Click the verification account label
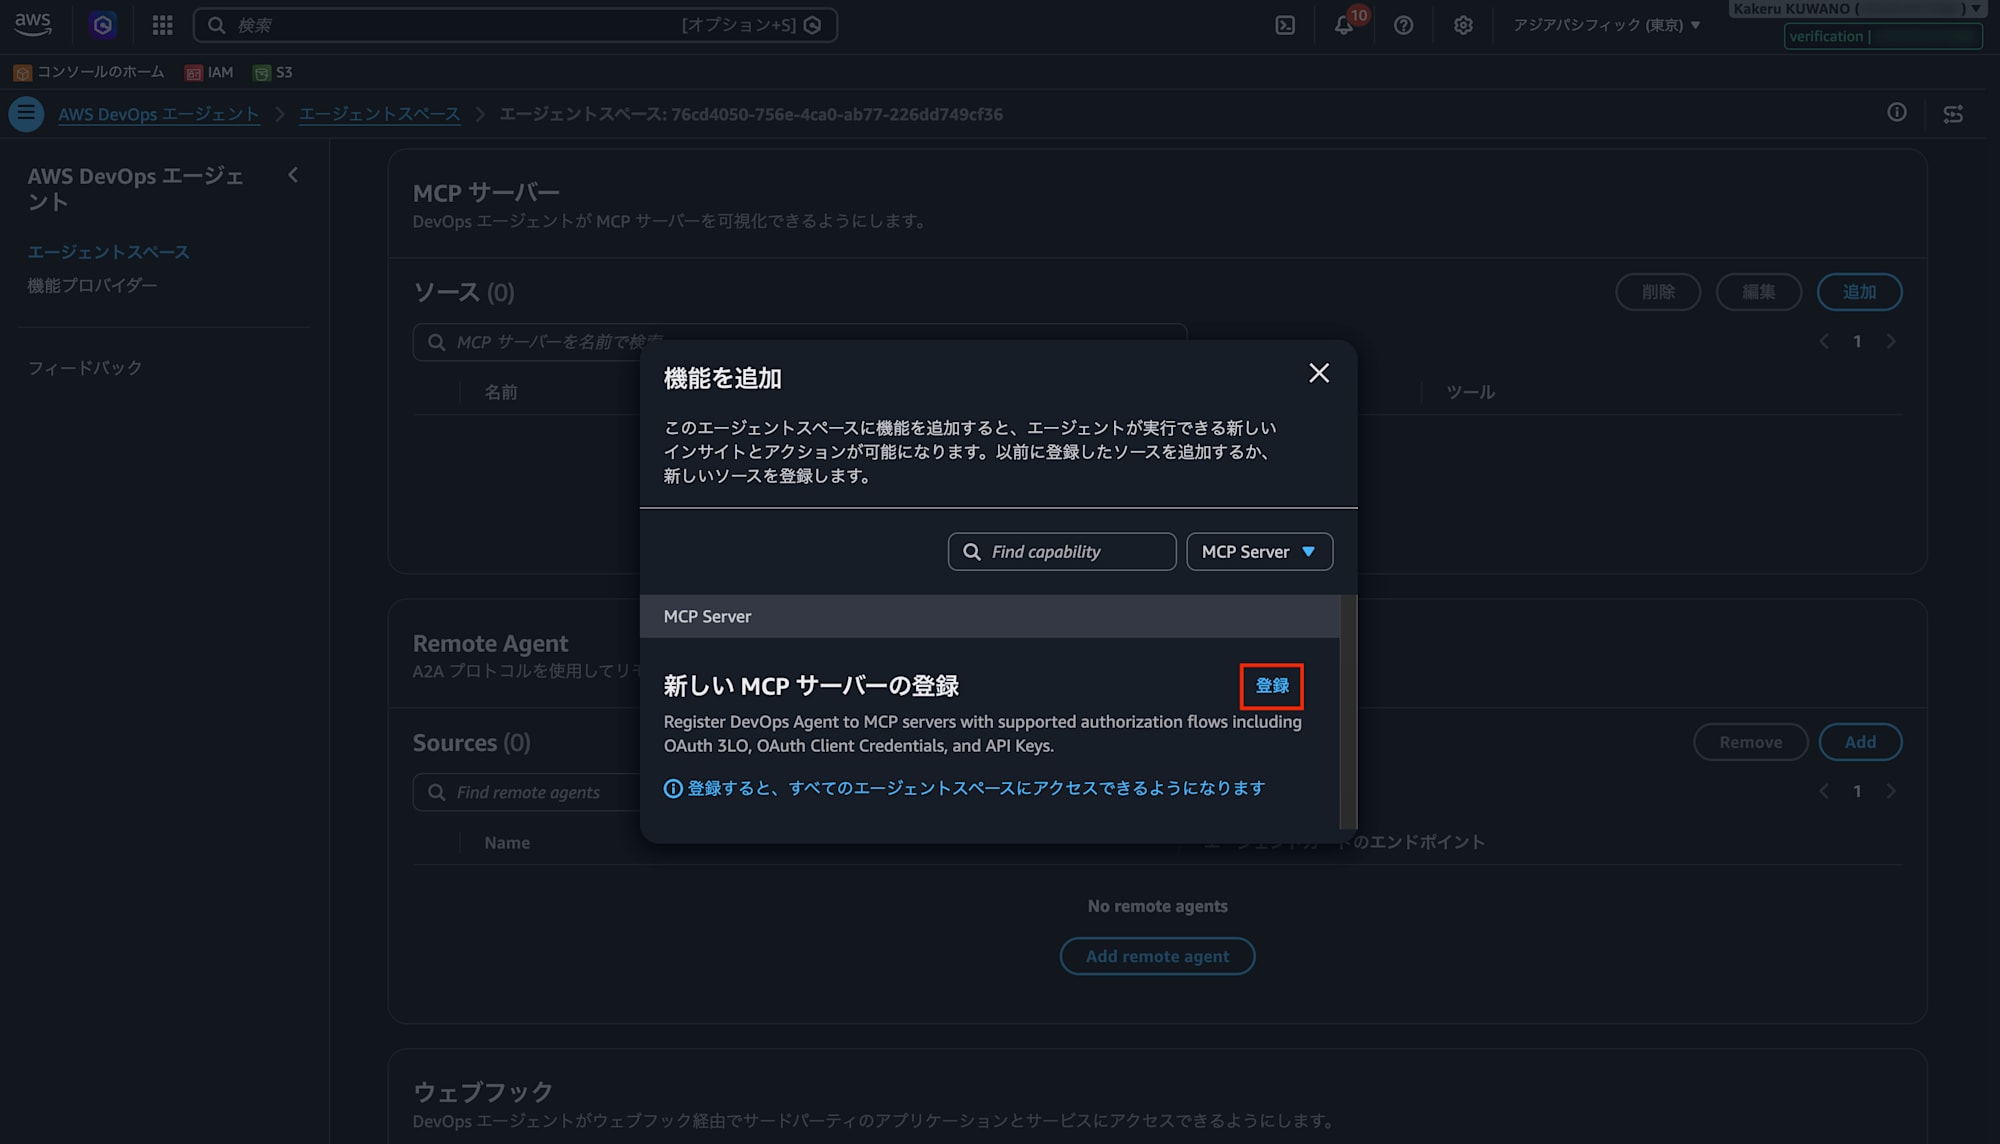The width and height of the screenshot is (2000, 1144). click(1883, 36)
